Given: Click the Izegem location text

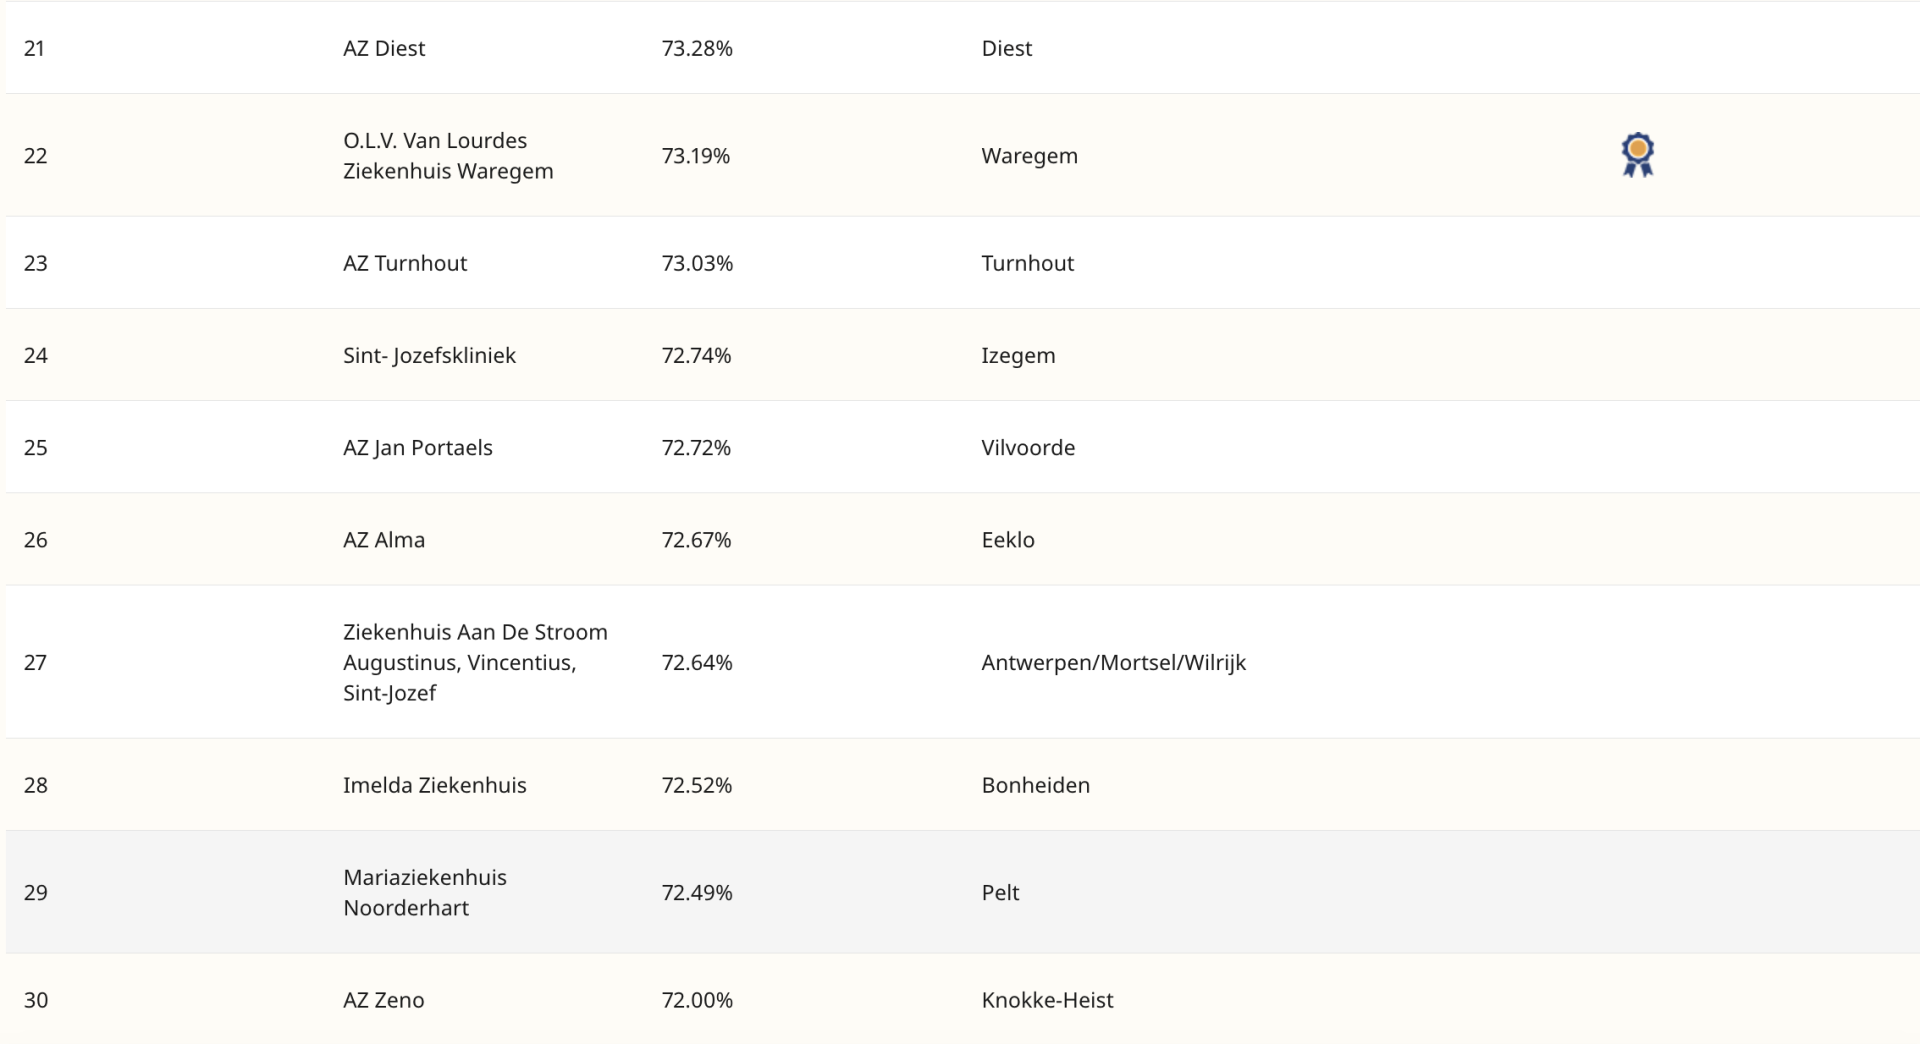Looking at the screenshot, I should [x=1018, y=355].
